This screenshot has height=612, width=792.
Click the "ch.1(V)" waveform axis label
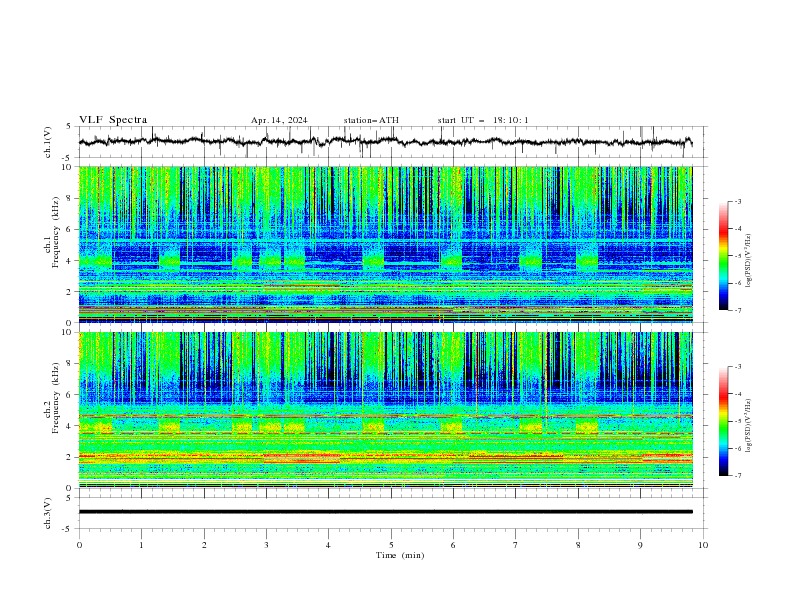click(48, 142)
